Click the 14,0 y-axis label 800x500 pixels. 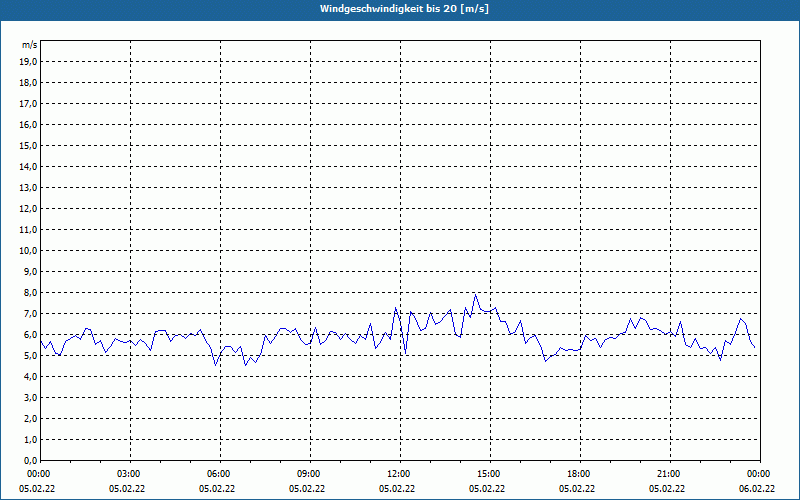coord(29,166)
